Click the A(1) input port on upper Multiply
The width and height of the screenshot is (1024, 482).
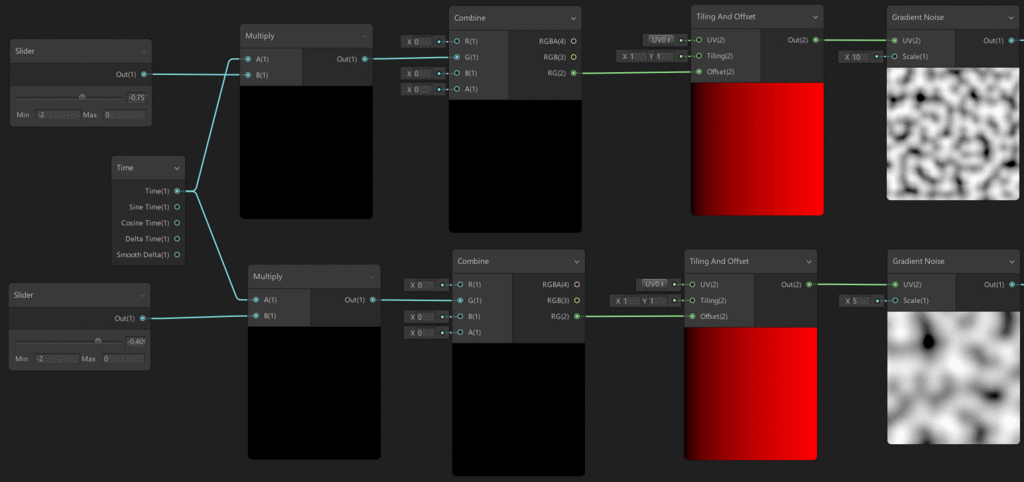coord(248,59)
